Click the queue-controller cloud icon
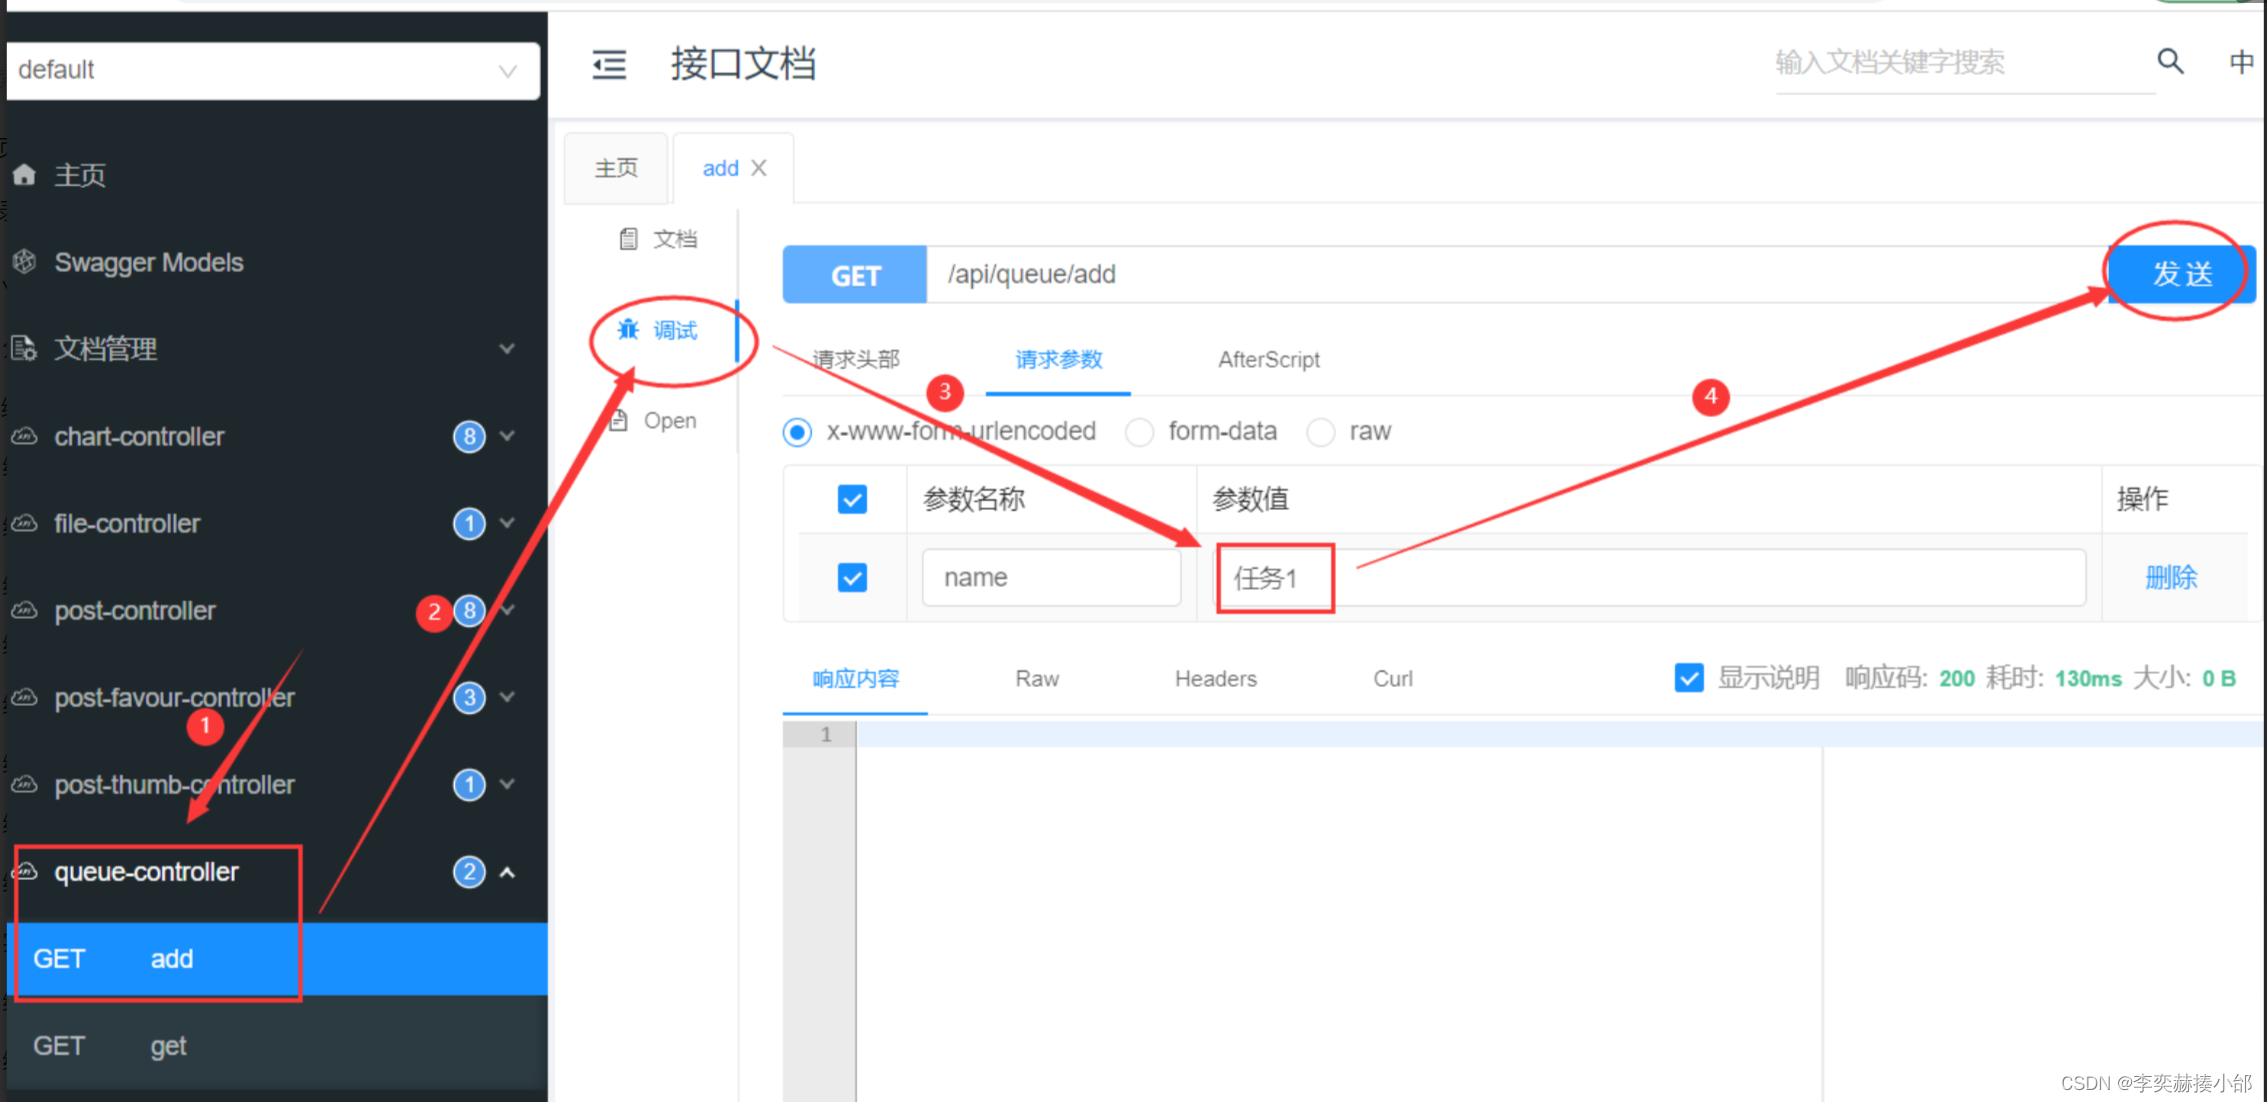Viewport: 2267px width, 1102px height. tap(24, 871)
